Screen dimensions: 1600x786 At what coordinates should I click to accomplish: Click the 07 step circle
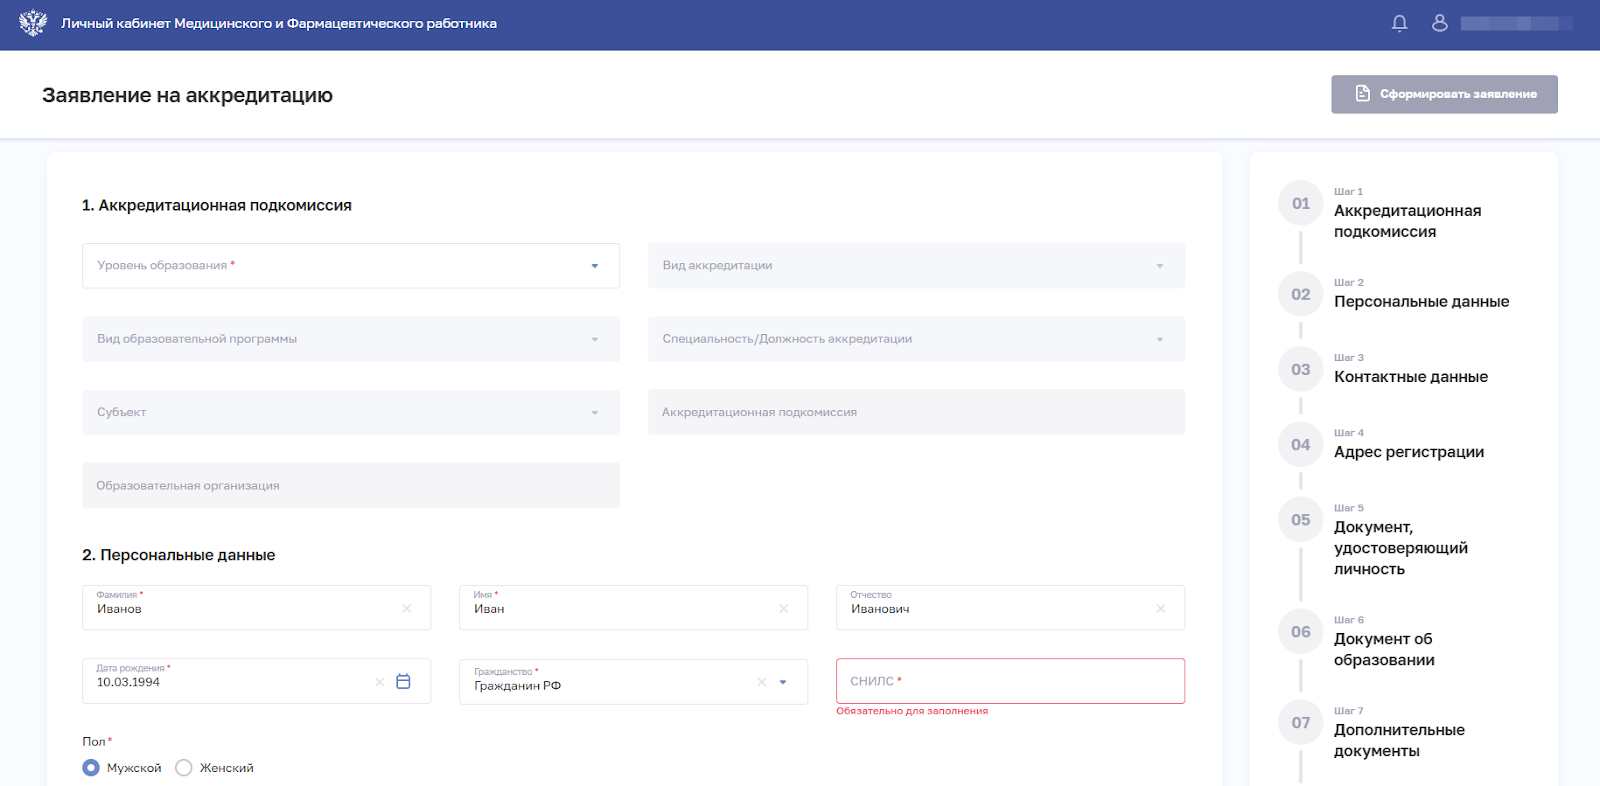click(x=1300, y=723)
